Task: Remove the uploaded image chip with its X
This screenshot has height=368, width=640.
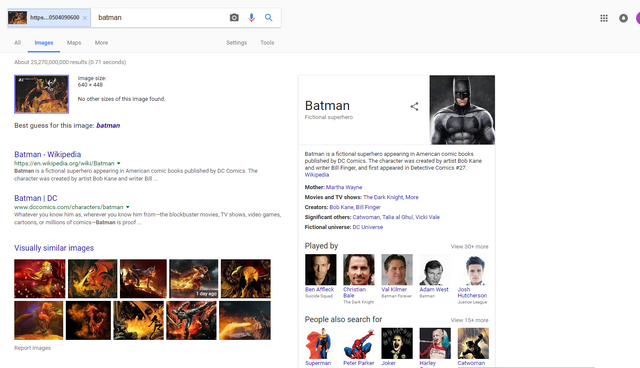Action: click(85, 18)
